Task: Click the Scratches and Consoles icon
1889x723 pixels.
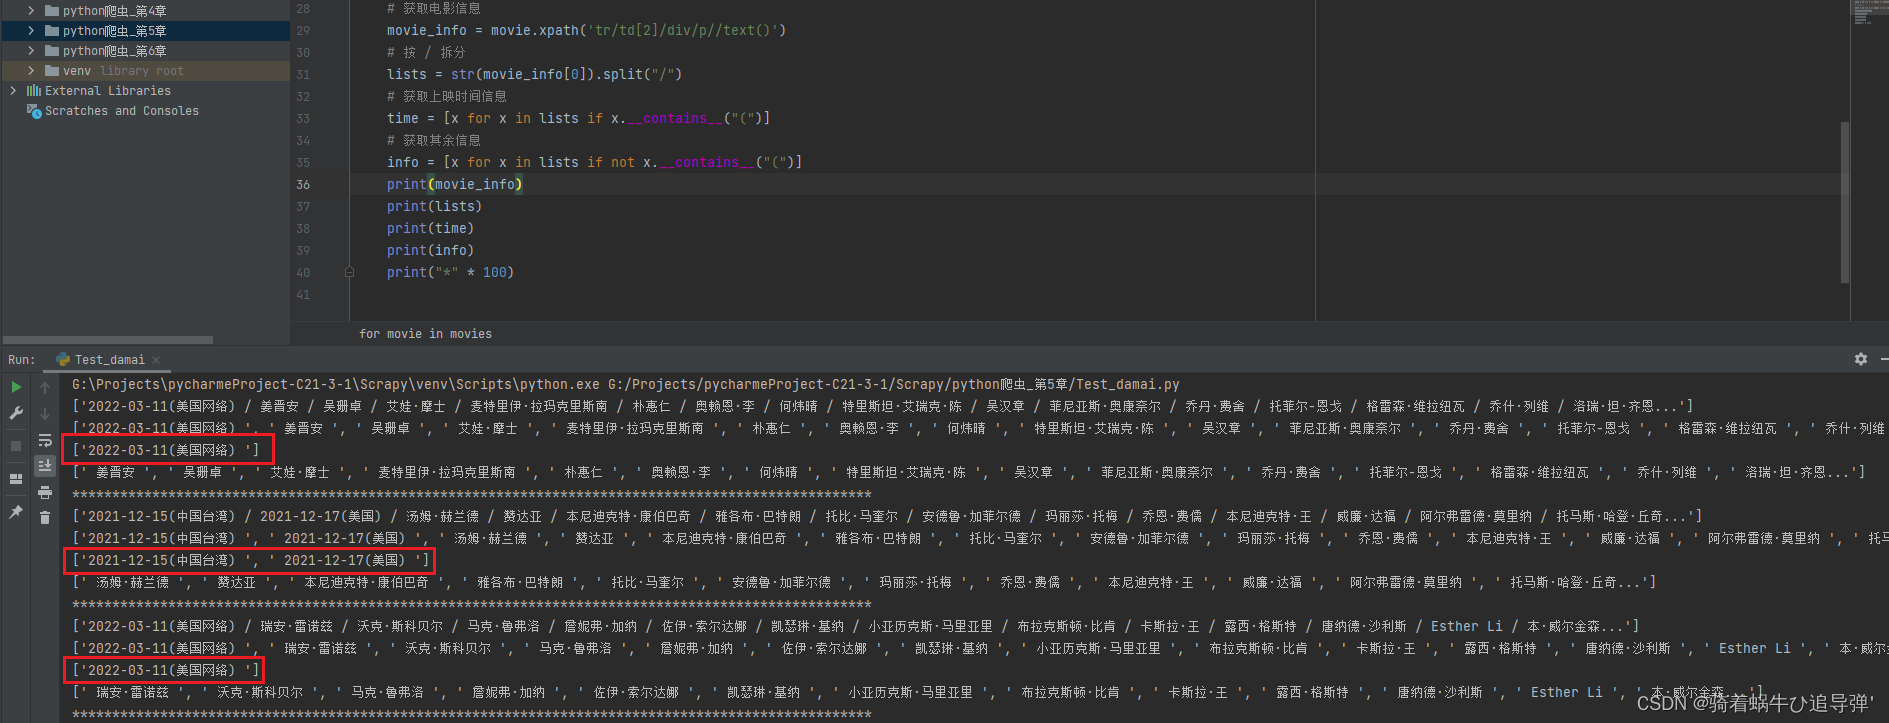Action: click(34, 111)
